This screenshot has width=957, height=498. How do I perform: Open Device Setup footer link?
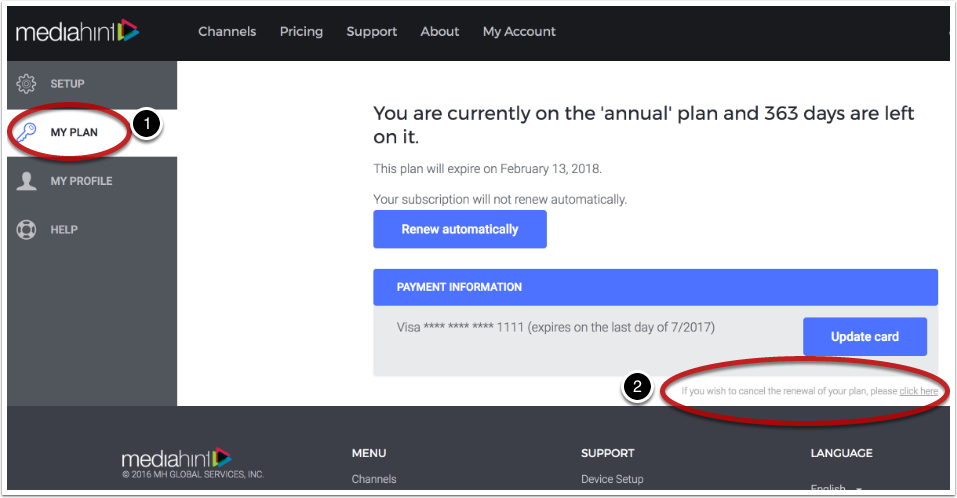[612, 479]
